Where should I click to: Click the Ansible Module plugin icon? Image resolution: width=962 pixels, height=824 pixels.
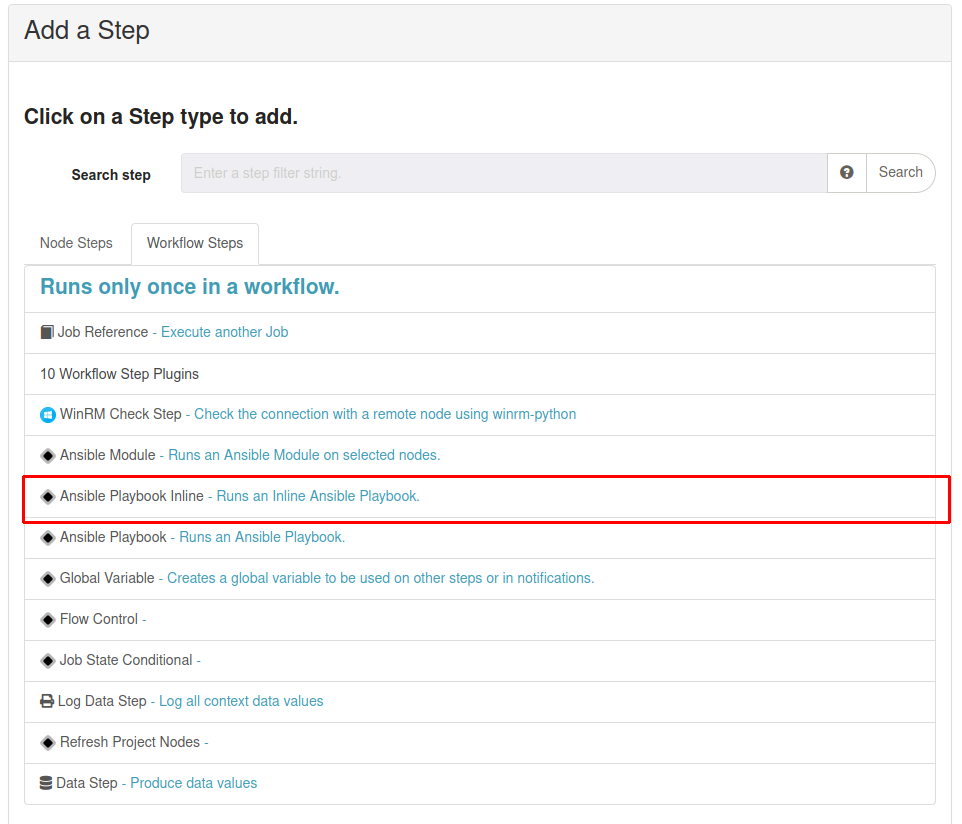(48, 456)
